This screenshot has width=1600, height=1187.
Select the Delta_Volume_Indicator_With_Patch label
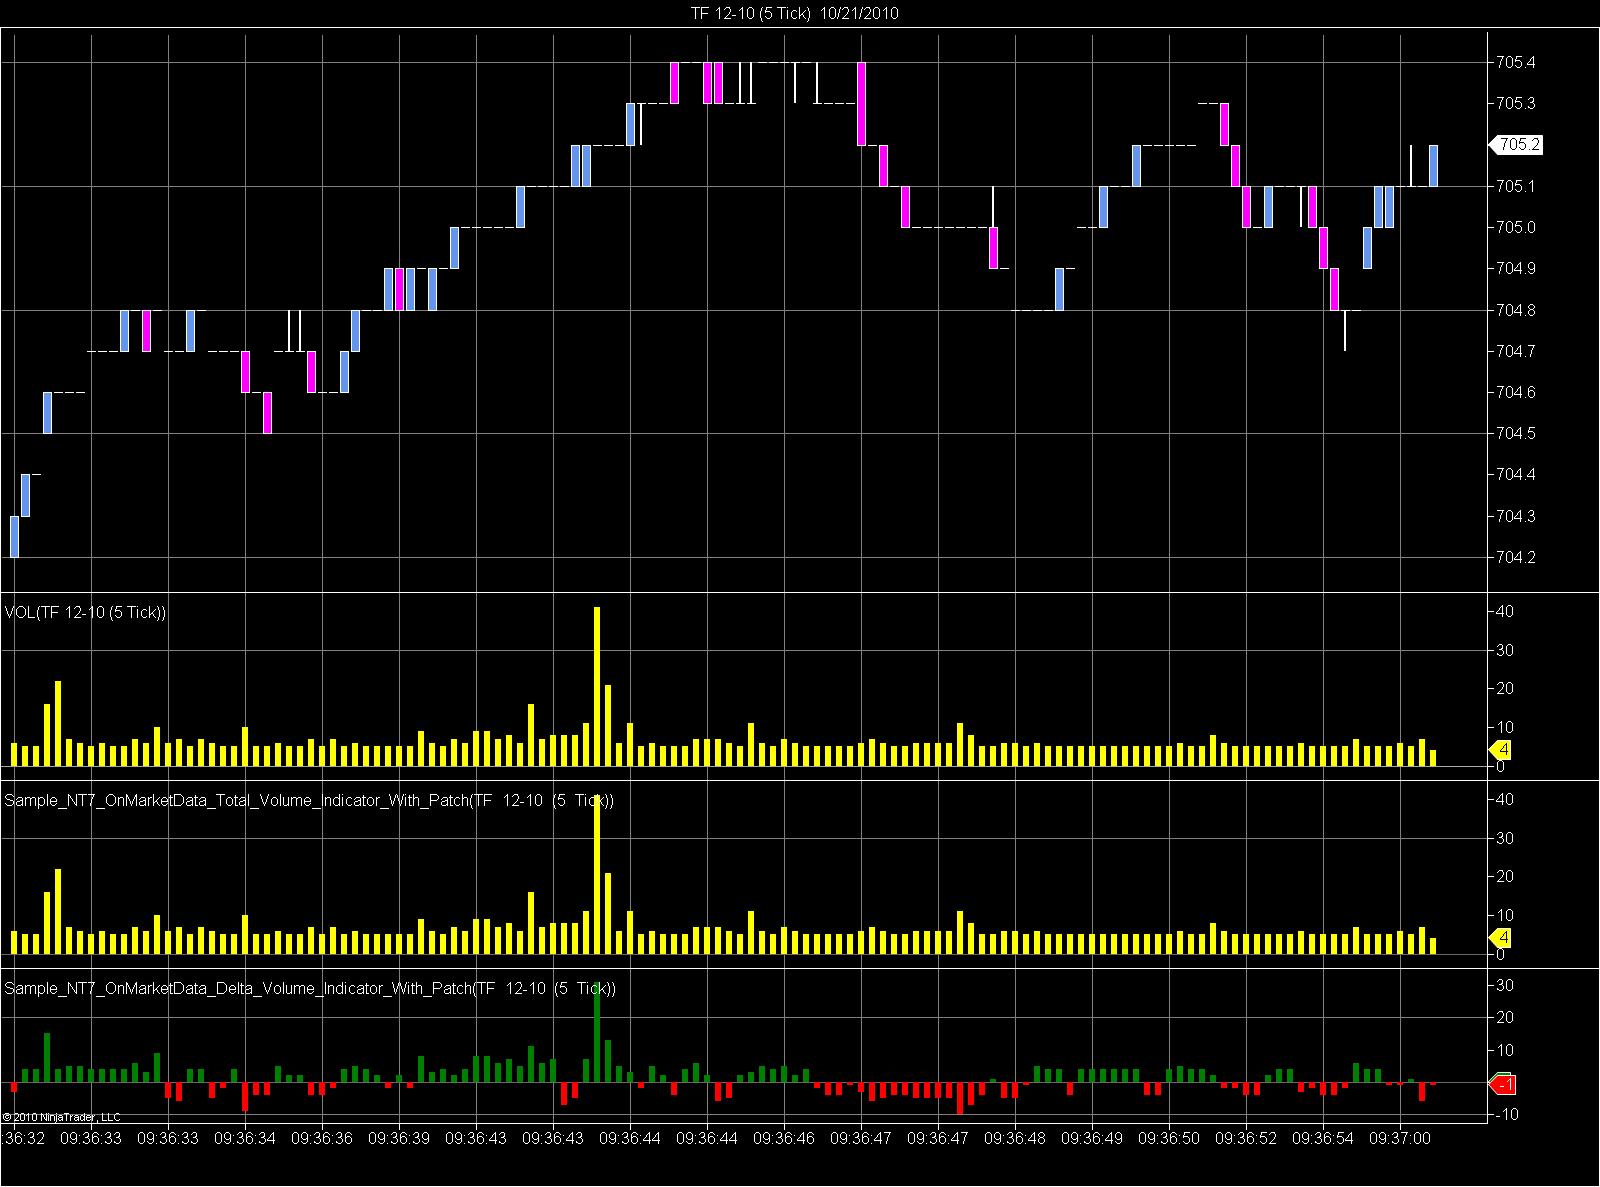pyautogui.click(x=310, y=988)
